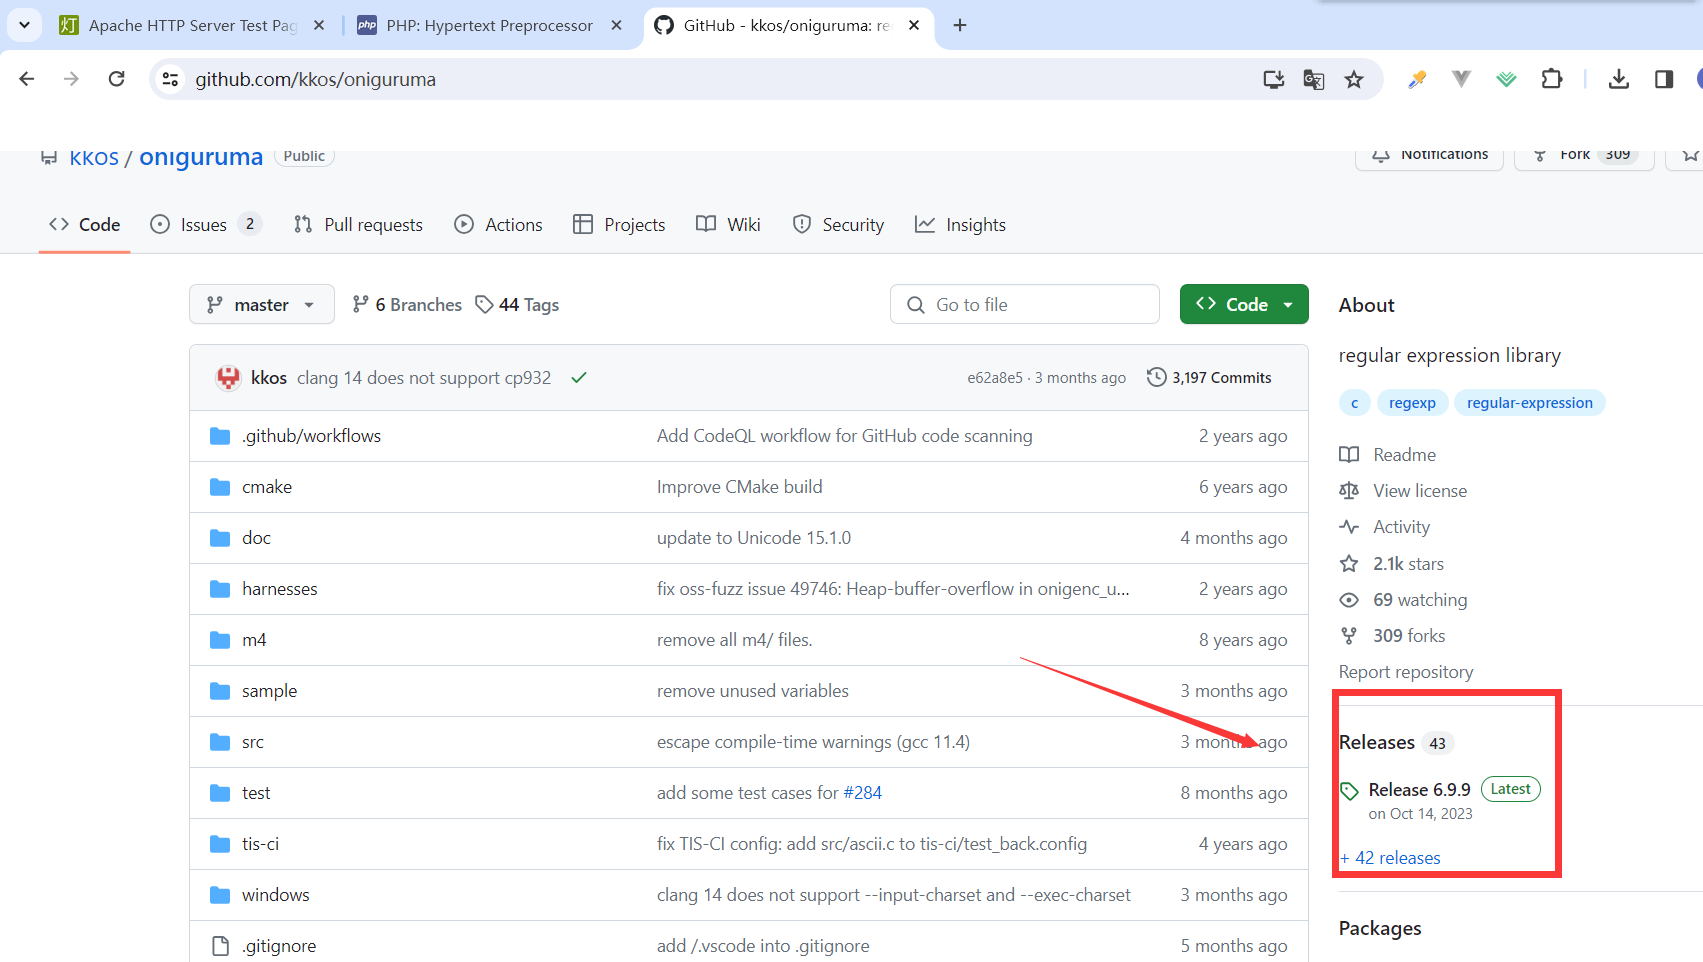Open the Issues tab
The height and width of the screenshot is (962, 1703).
pyautogui.click(x=205, y=225)
